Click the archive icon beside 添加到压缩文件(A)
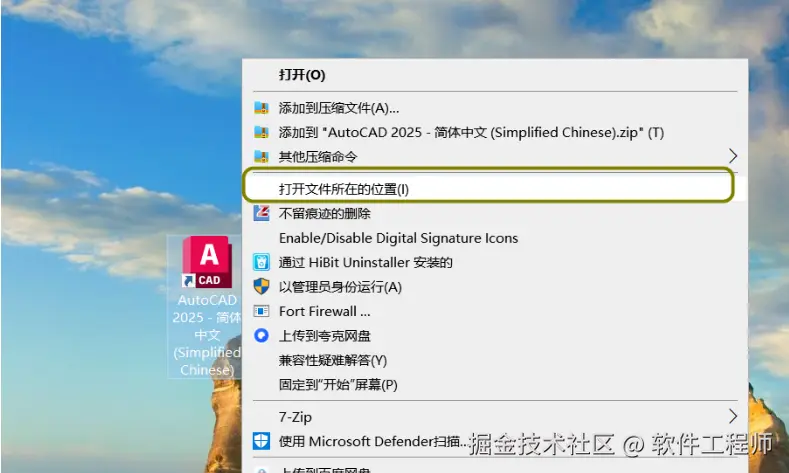The width and height of the screenshot is (789, 473). pyautogui.click(x=261, y=108)
